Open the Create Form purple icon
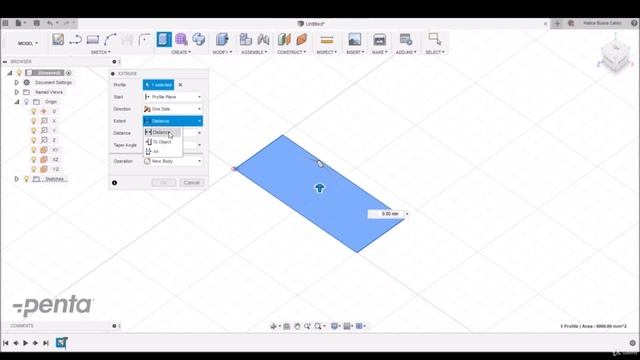640x360 pixels. point(181,40)
